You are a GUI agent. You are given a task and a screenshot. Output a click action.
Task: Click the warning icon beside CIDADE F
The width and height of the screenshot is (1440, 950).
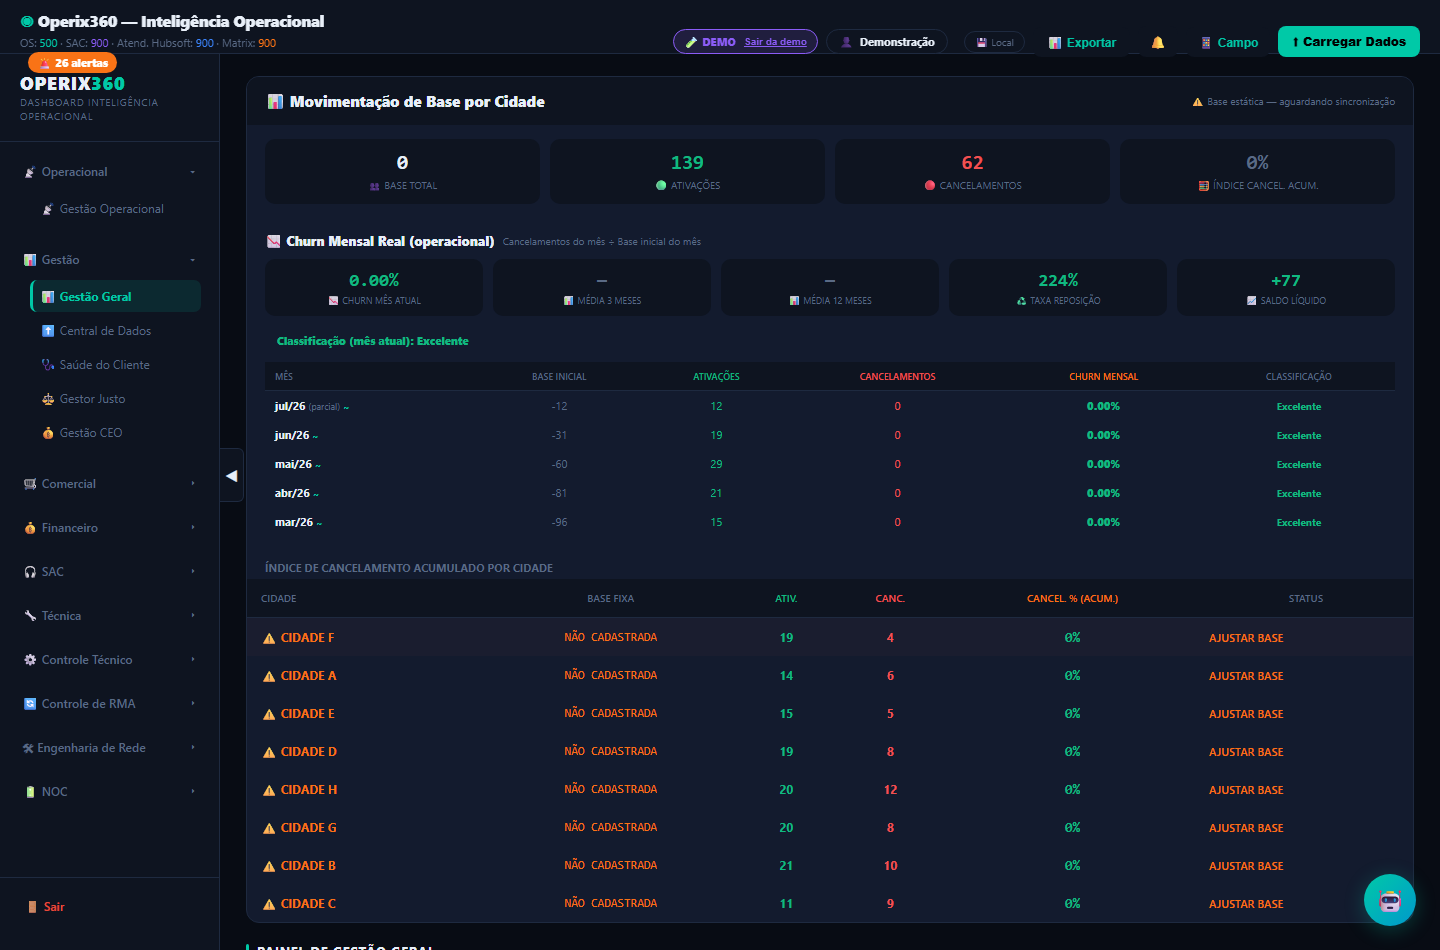269,638
